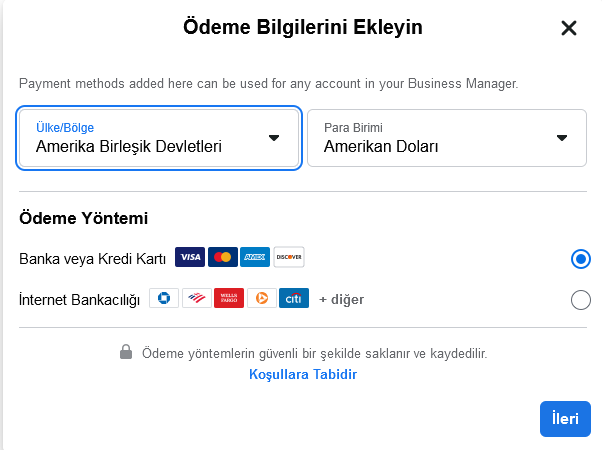The image size is (602, 450).
Task: Click the Chase bank icon
Action: [x=164, y=298]
